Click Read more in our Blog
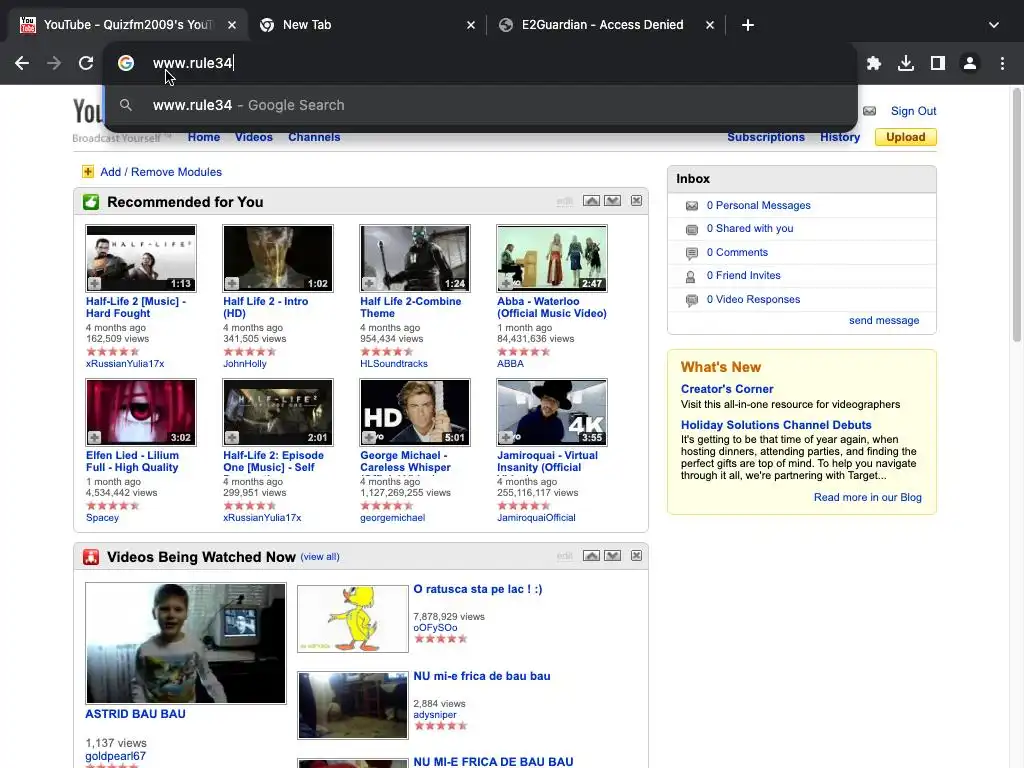This screenshot has width=1024, height=768. click(x=867, y=497)
